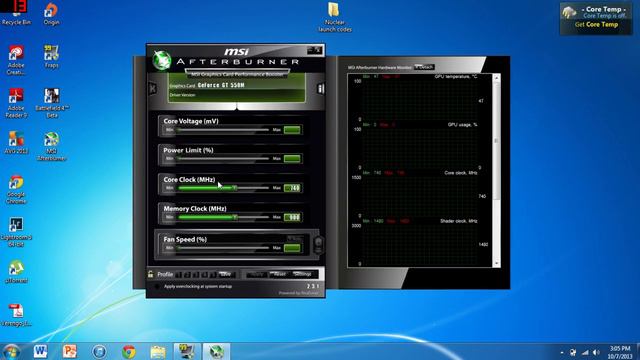Click the Core clock graph
The height and width of the screenshot is (360, 640).
point(420,196)
